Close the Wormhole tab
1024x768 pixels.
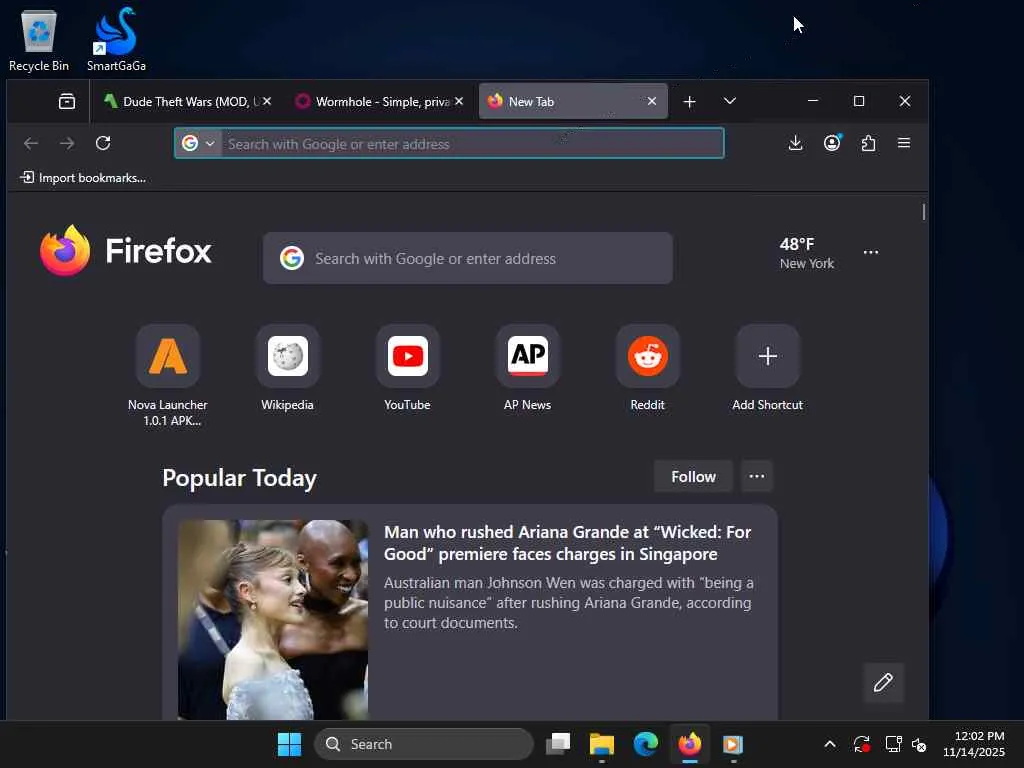click(x=459, y=101)
